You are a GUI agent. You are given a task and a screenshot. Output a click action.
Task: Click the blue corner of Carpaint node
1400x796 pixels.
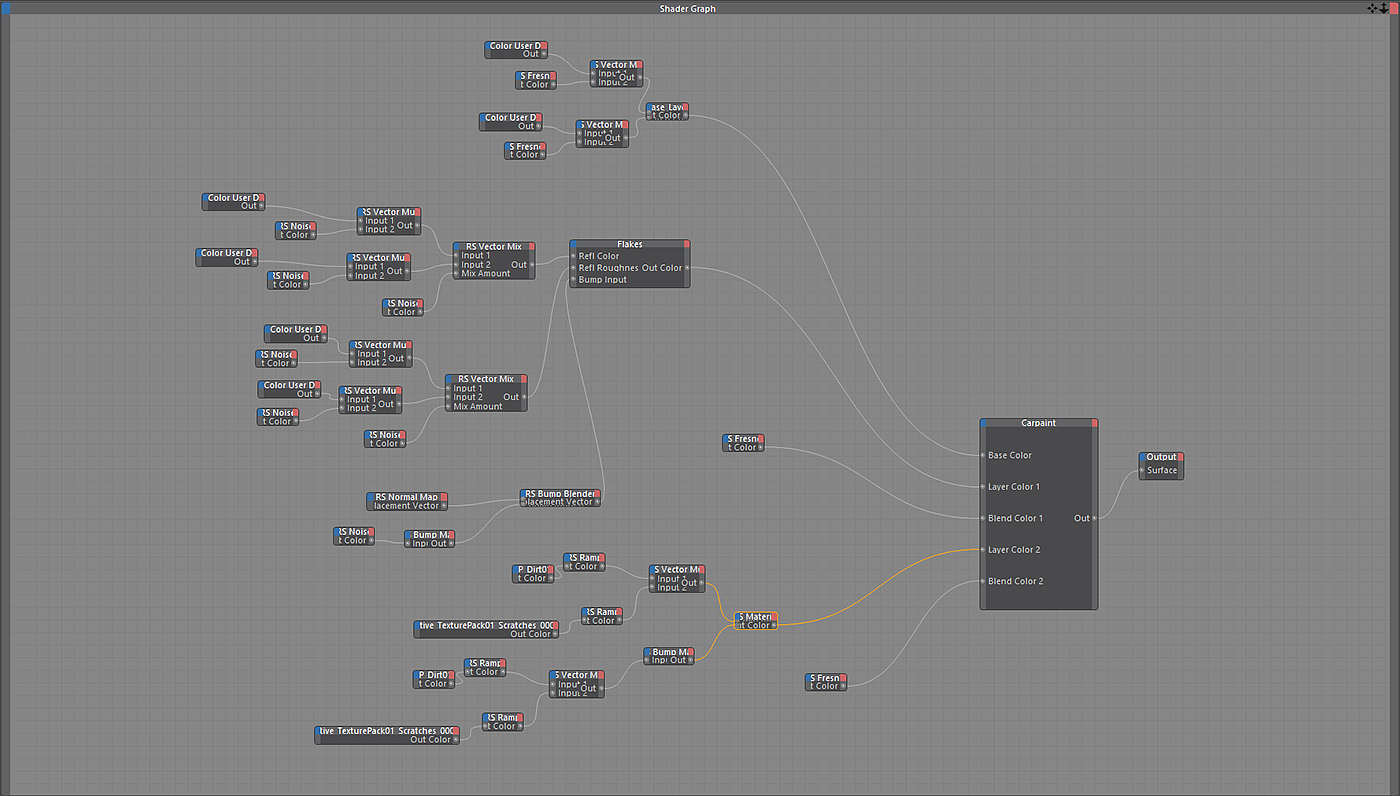pyautogui.click(x=984, y=423)
